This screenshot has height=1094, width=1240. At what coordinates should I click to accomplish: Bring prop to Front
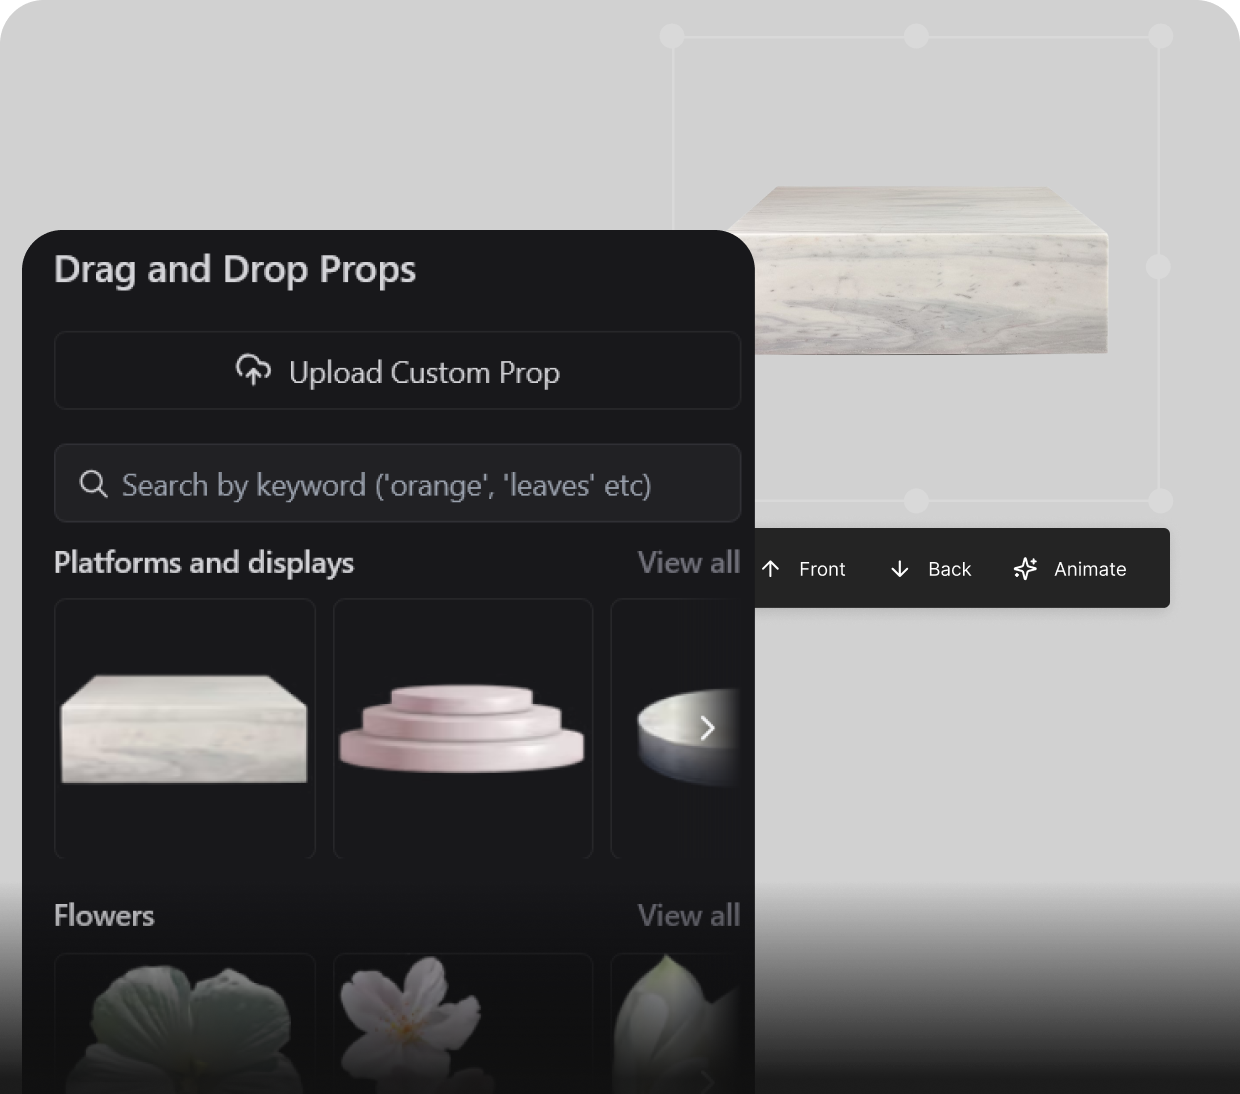pyautogui.click(x=803, y=569)
